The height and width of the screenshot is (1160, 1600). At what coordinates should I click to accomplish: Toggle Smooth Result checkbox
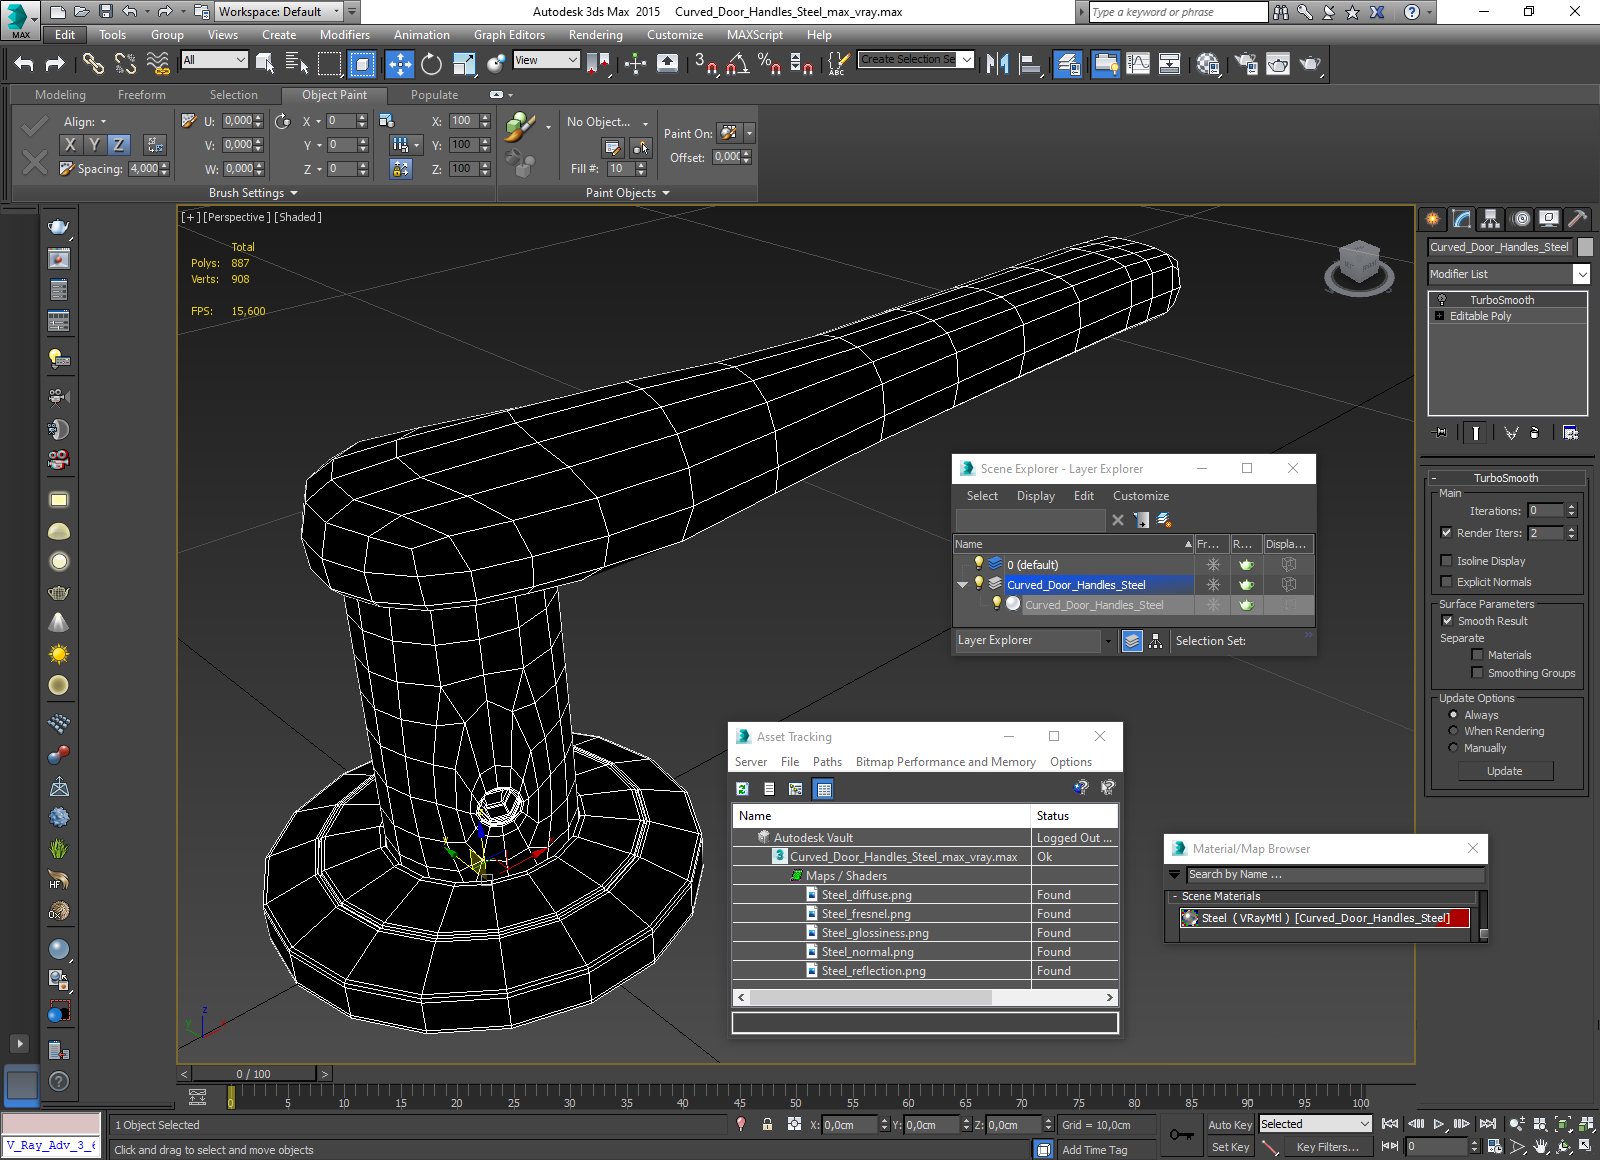point(1447,621)
